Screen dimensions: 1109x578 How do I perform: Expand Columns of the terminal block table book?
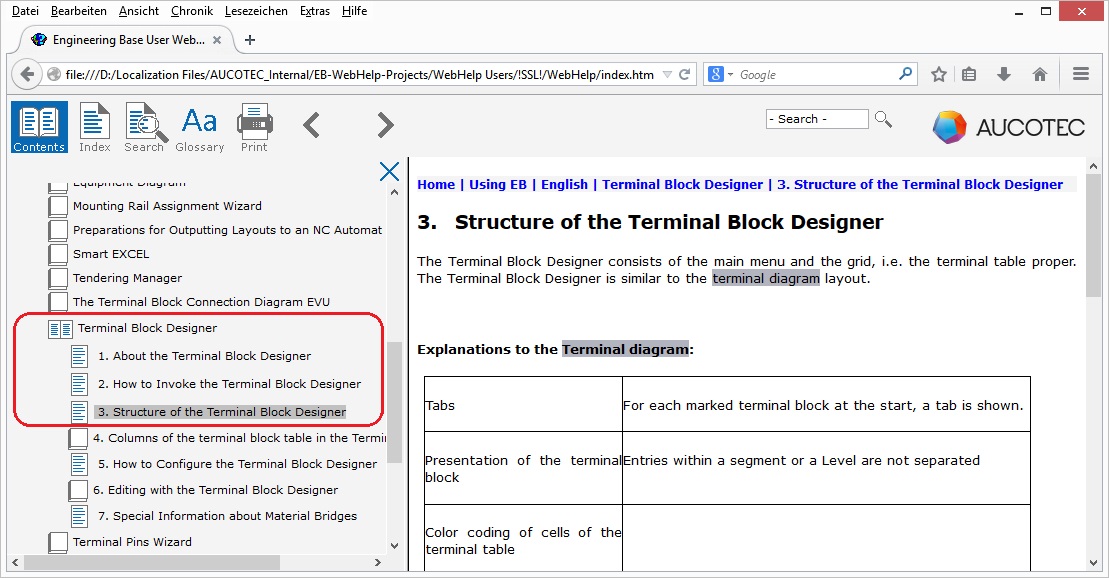pos(78,439)
